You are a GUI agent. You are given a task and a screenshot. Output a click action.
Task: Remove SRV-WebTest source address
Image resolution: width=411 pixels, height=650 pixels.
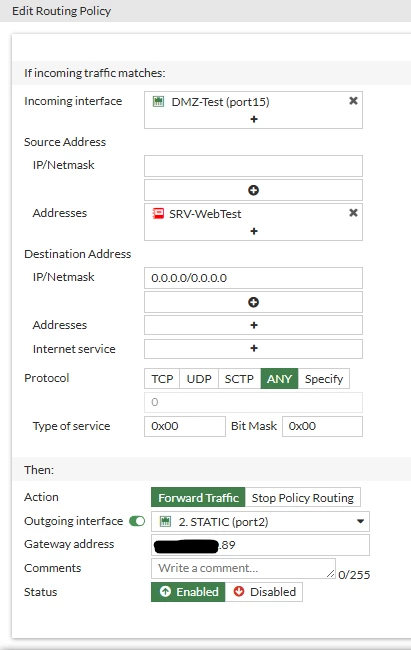(353, 213)
